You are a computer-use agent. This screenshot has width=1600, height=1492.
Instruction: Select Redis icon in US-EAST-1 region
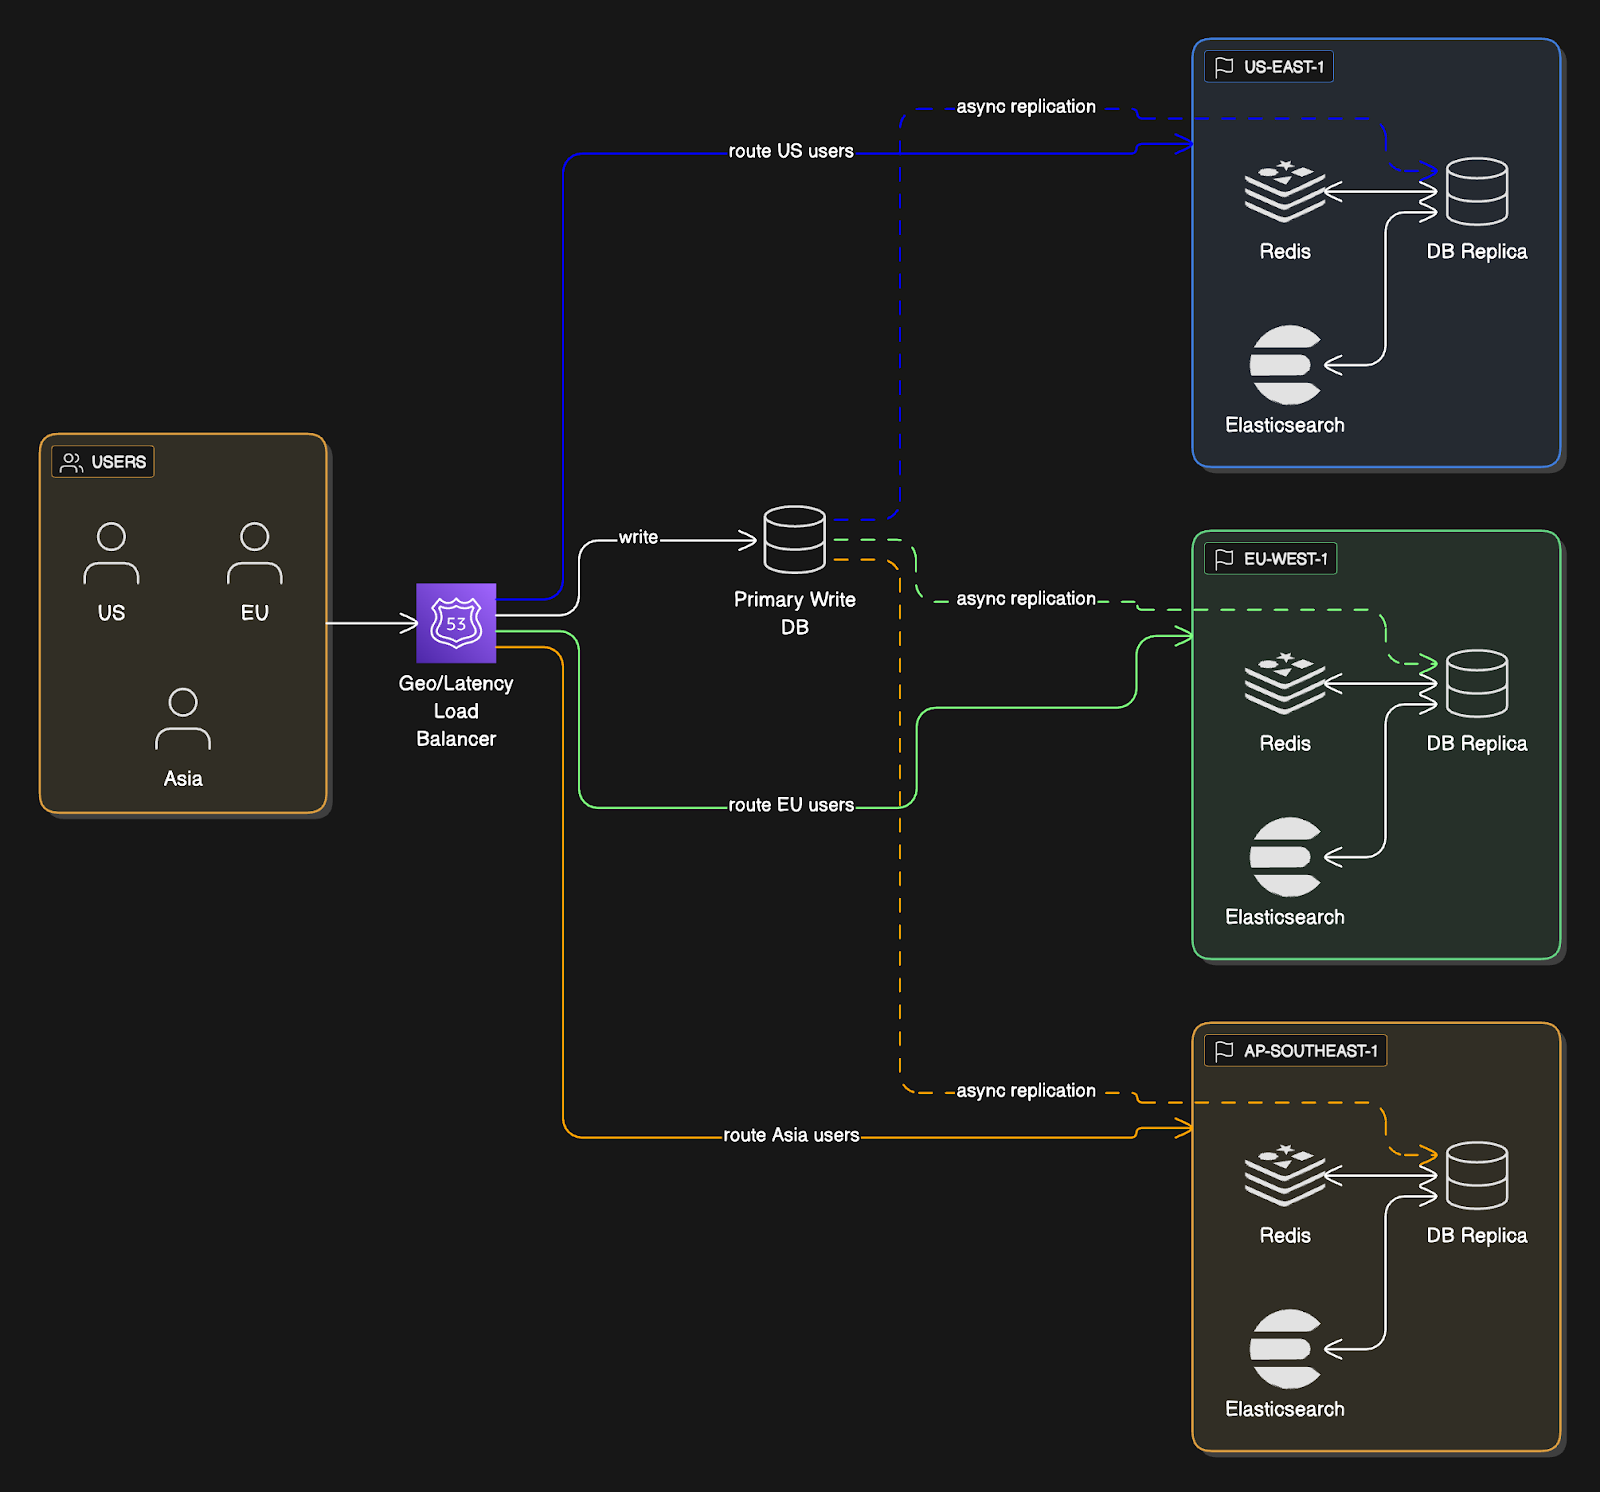coord(1285,191)
